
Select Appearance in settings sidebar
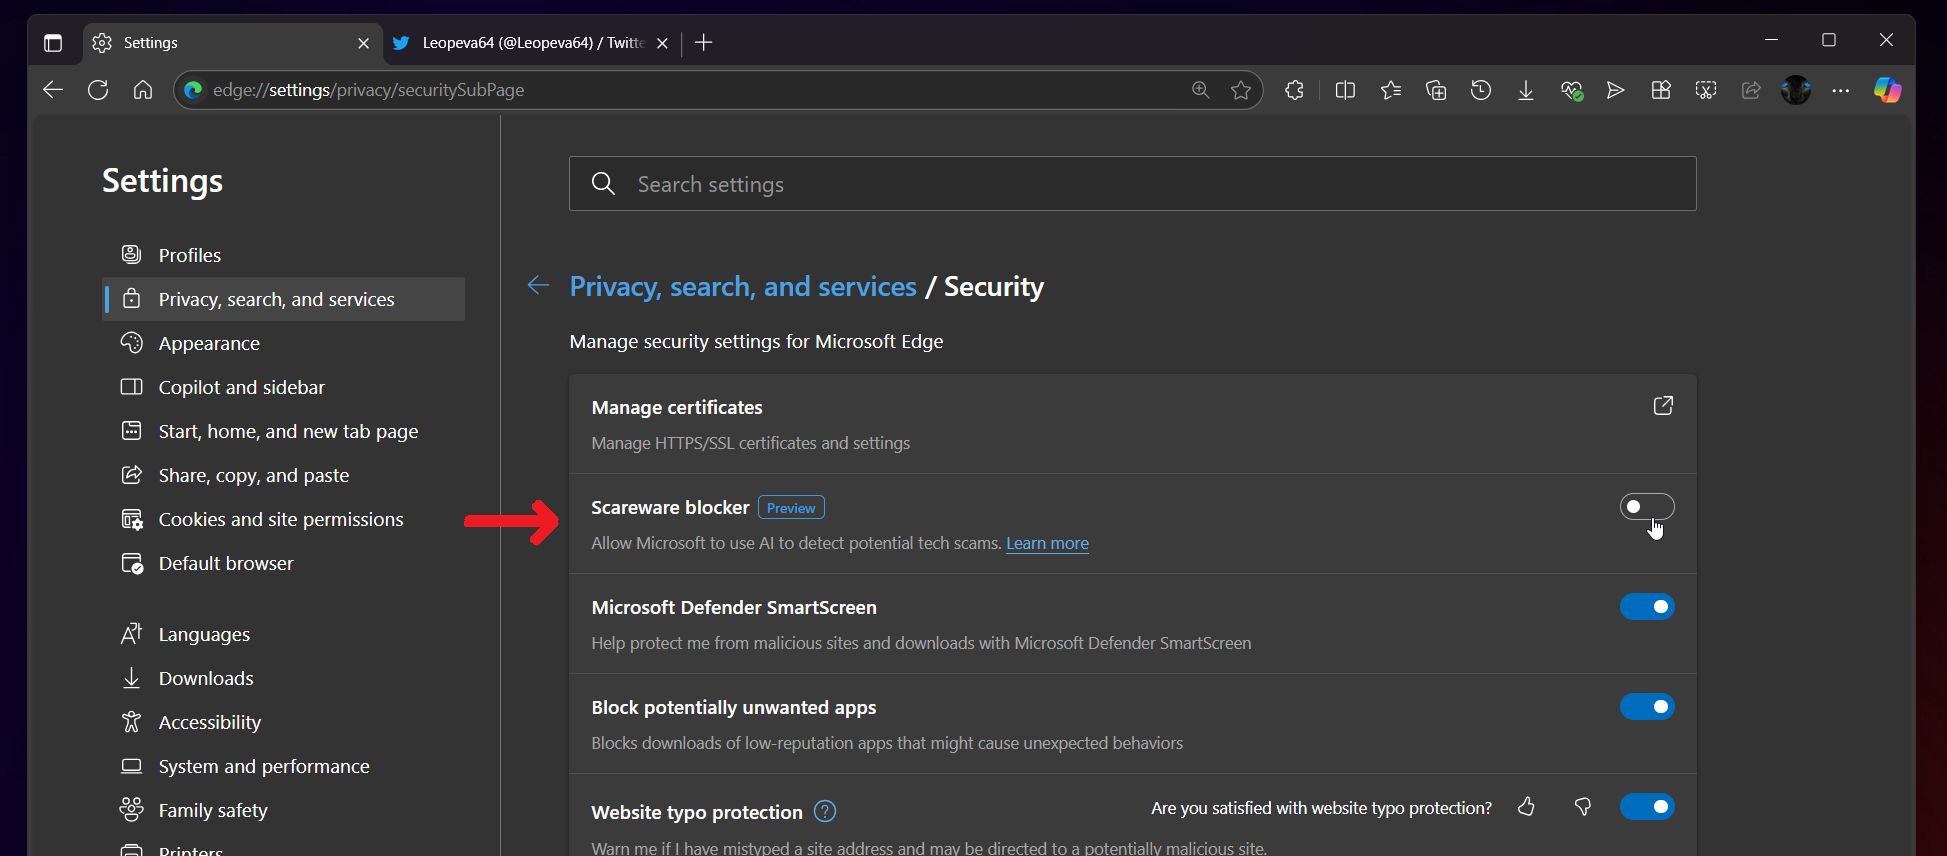pos(209,343)
